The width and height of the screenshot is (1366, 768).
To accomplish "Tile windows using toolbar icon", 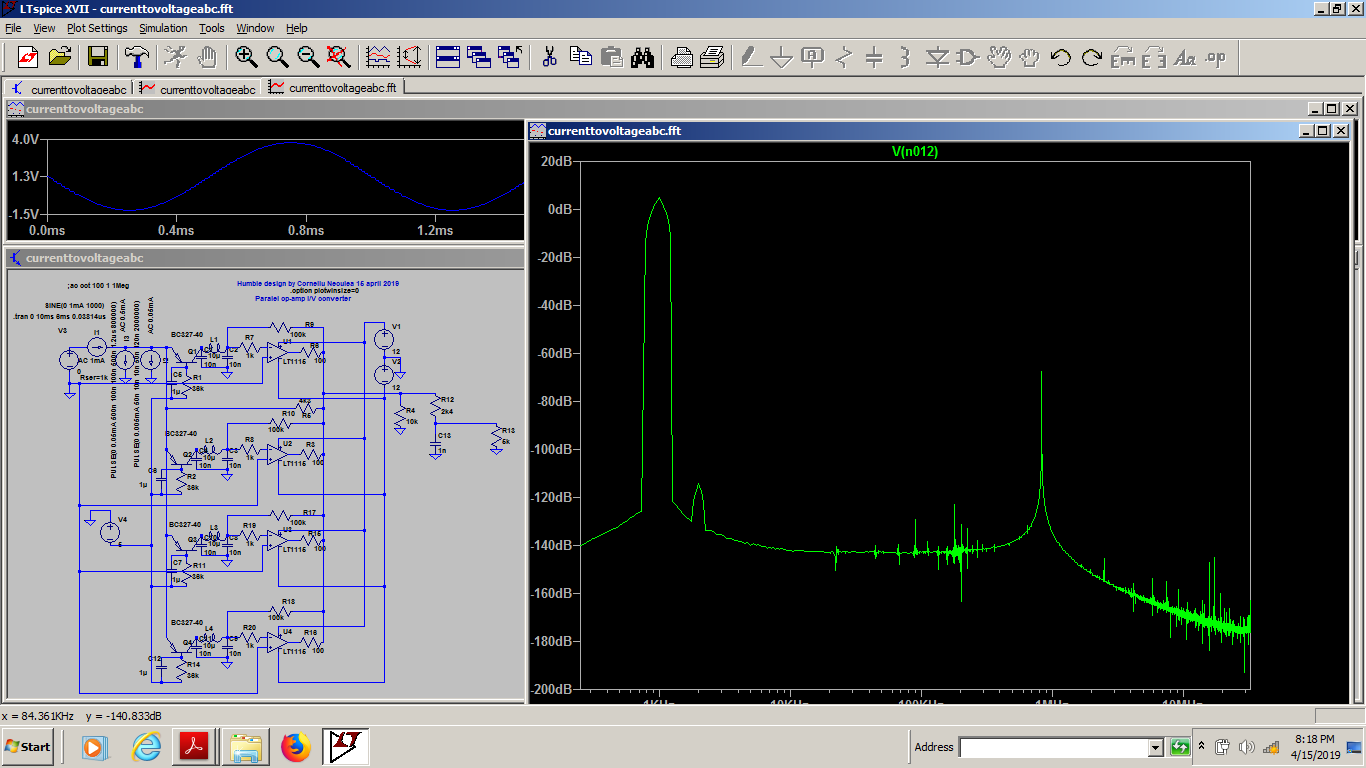I will 447,57.
